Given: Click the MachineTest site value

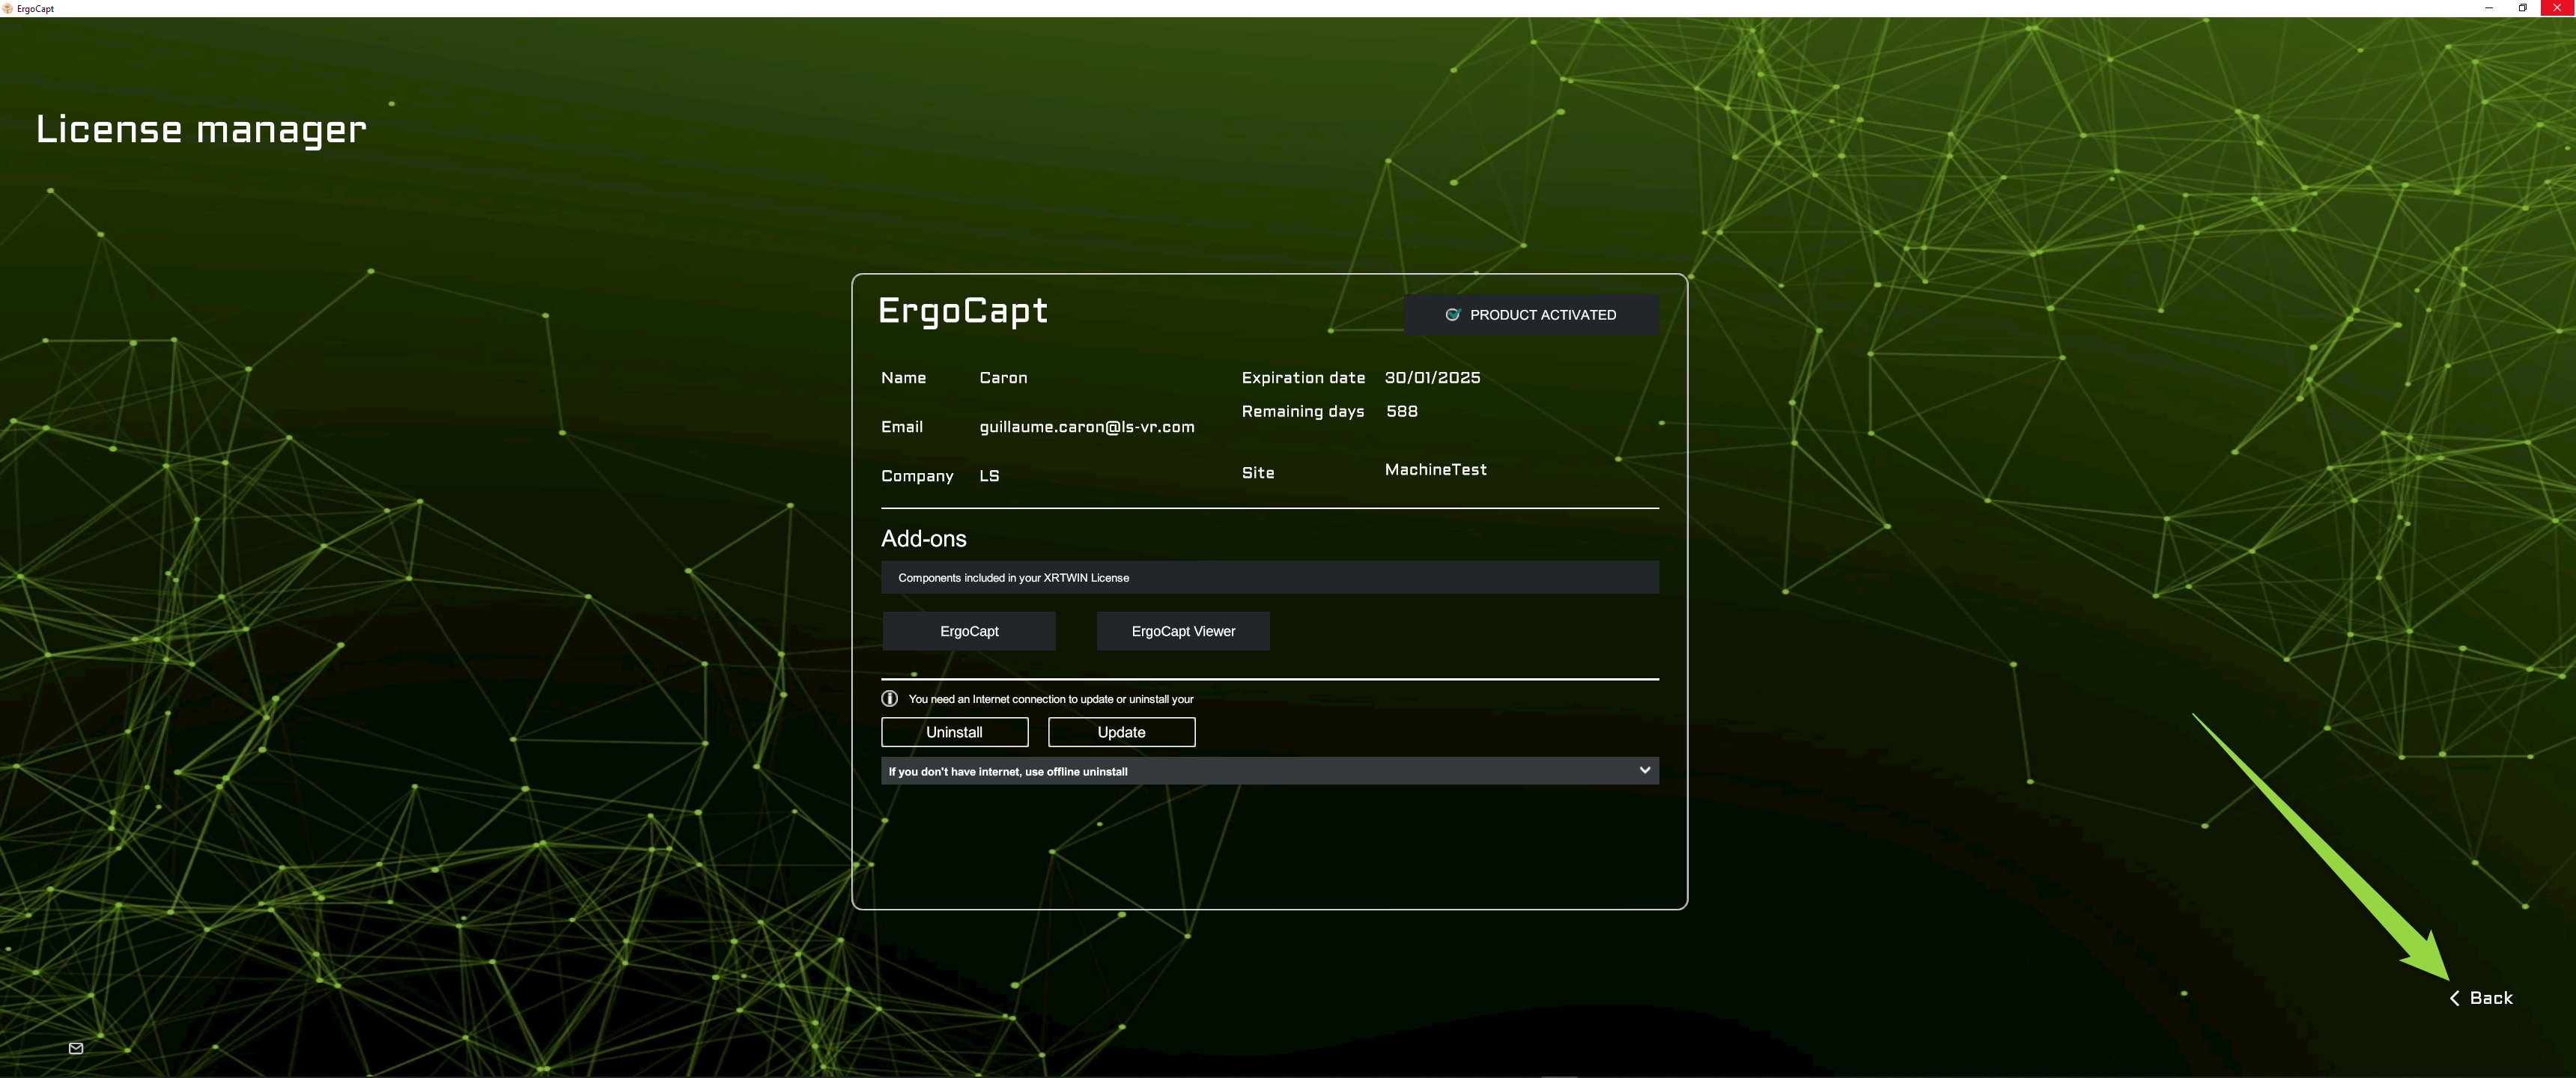Looking at the screenshot, I should [x=1435, y=470].
